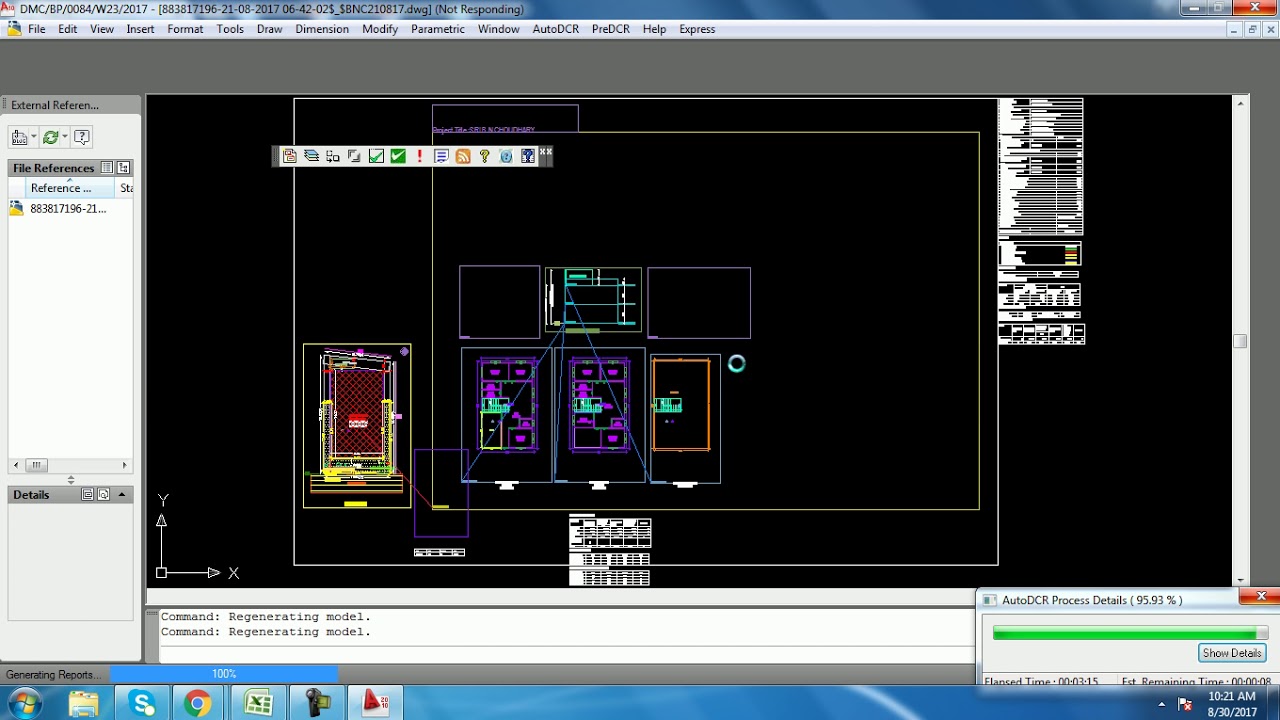Open the AutoCAD taskbar icon
The image size is (1280, 720).
[x=375, y=703]
